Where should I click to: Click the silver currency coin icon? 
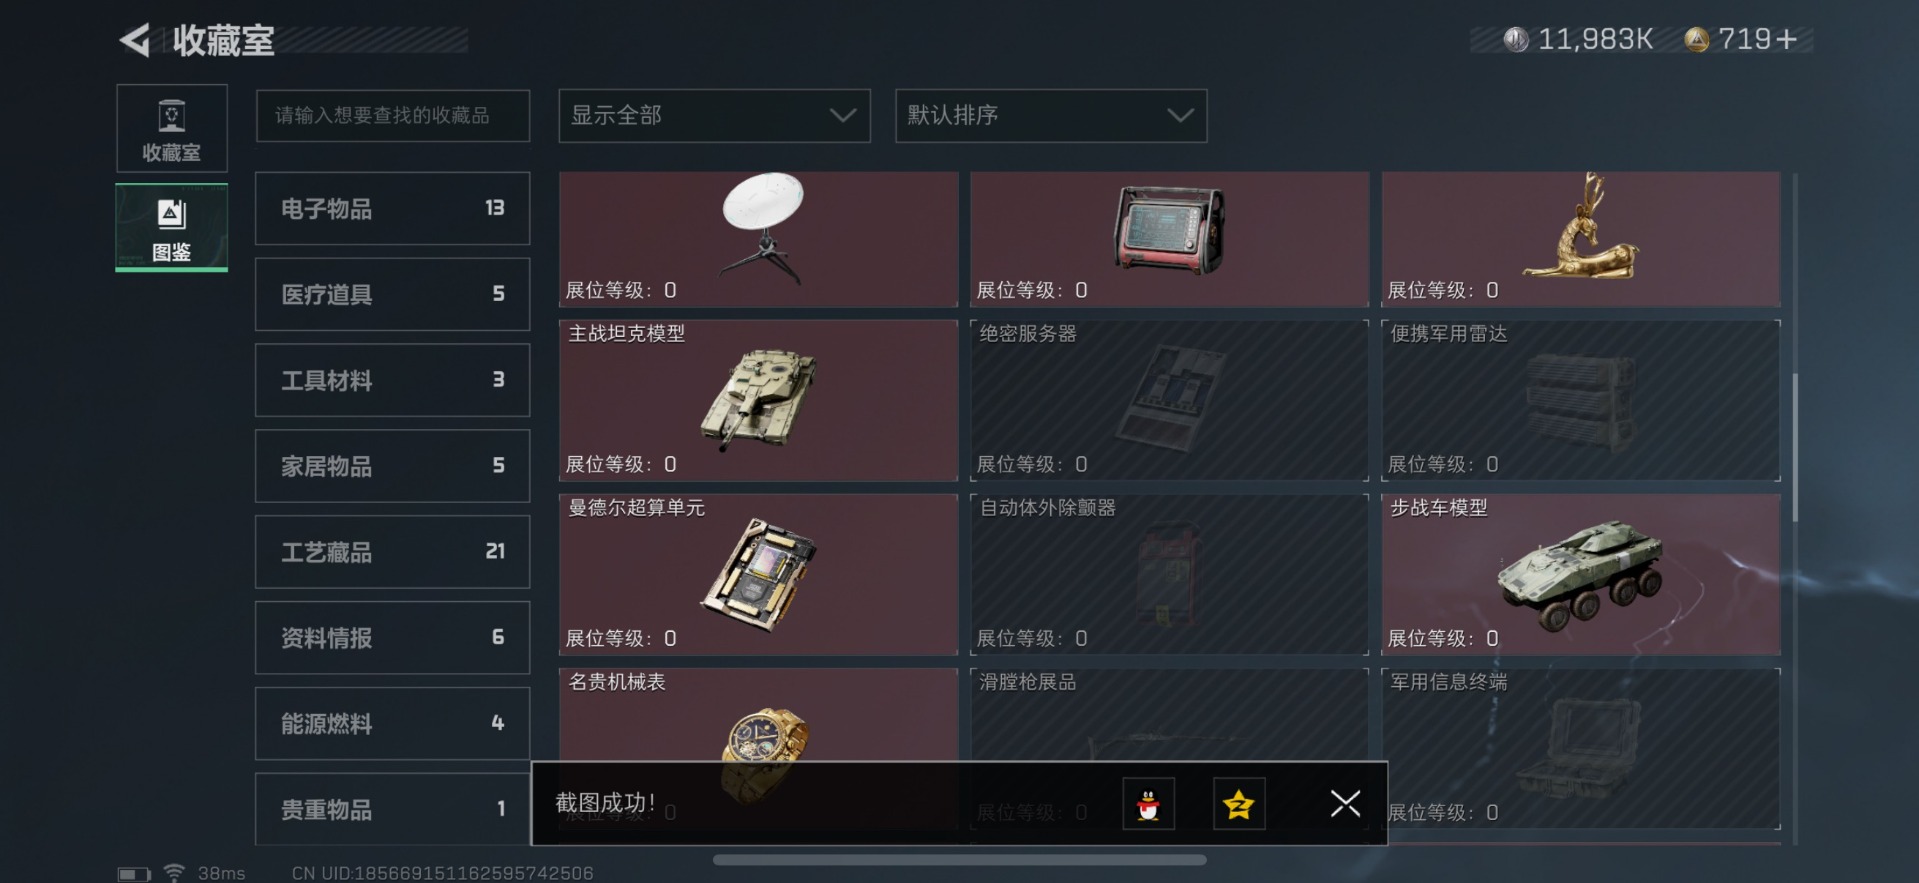(1516, 39)
